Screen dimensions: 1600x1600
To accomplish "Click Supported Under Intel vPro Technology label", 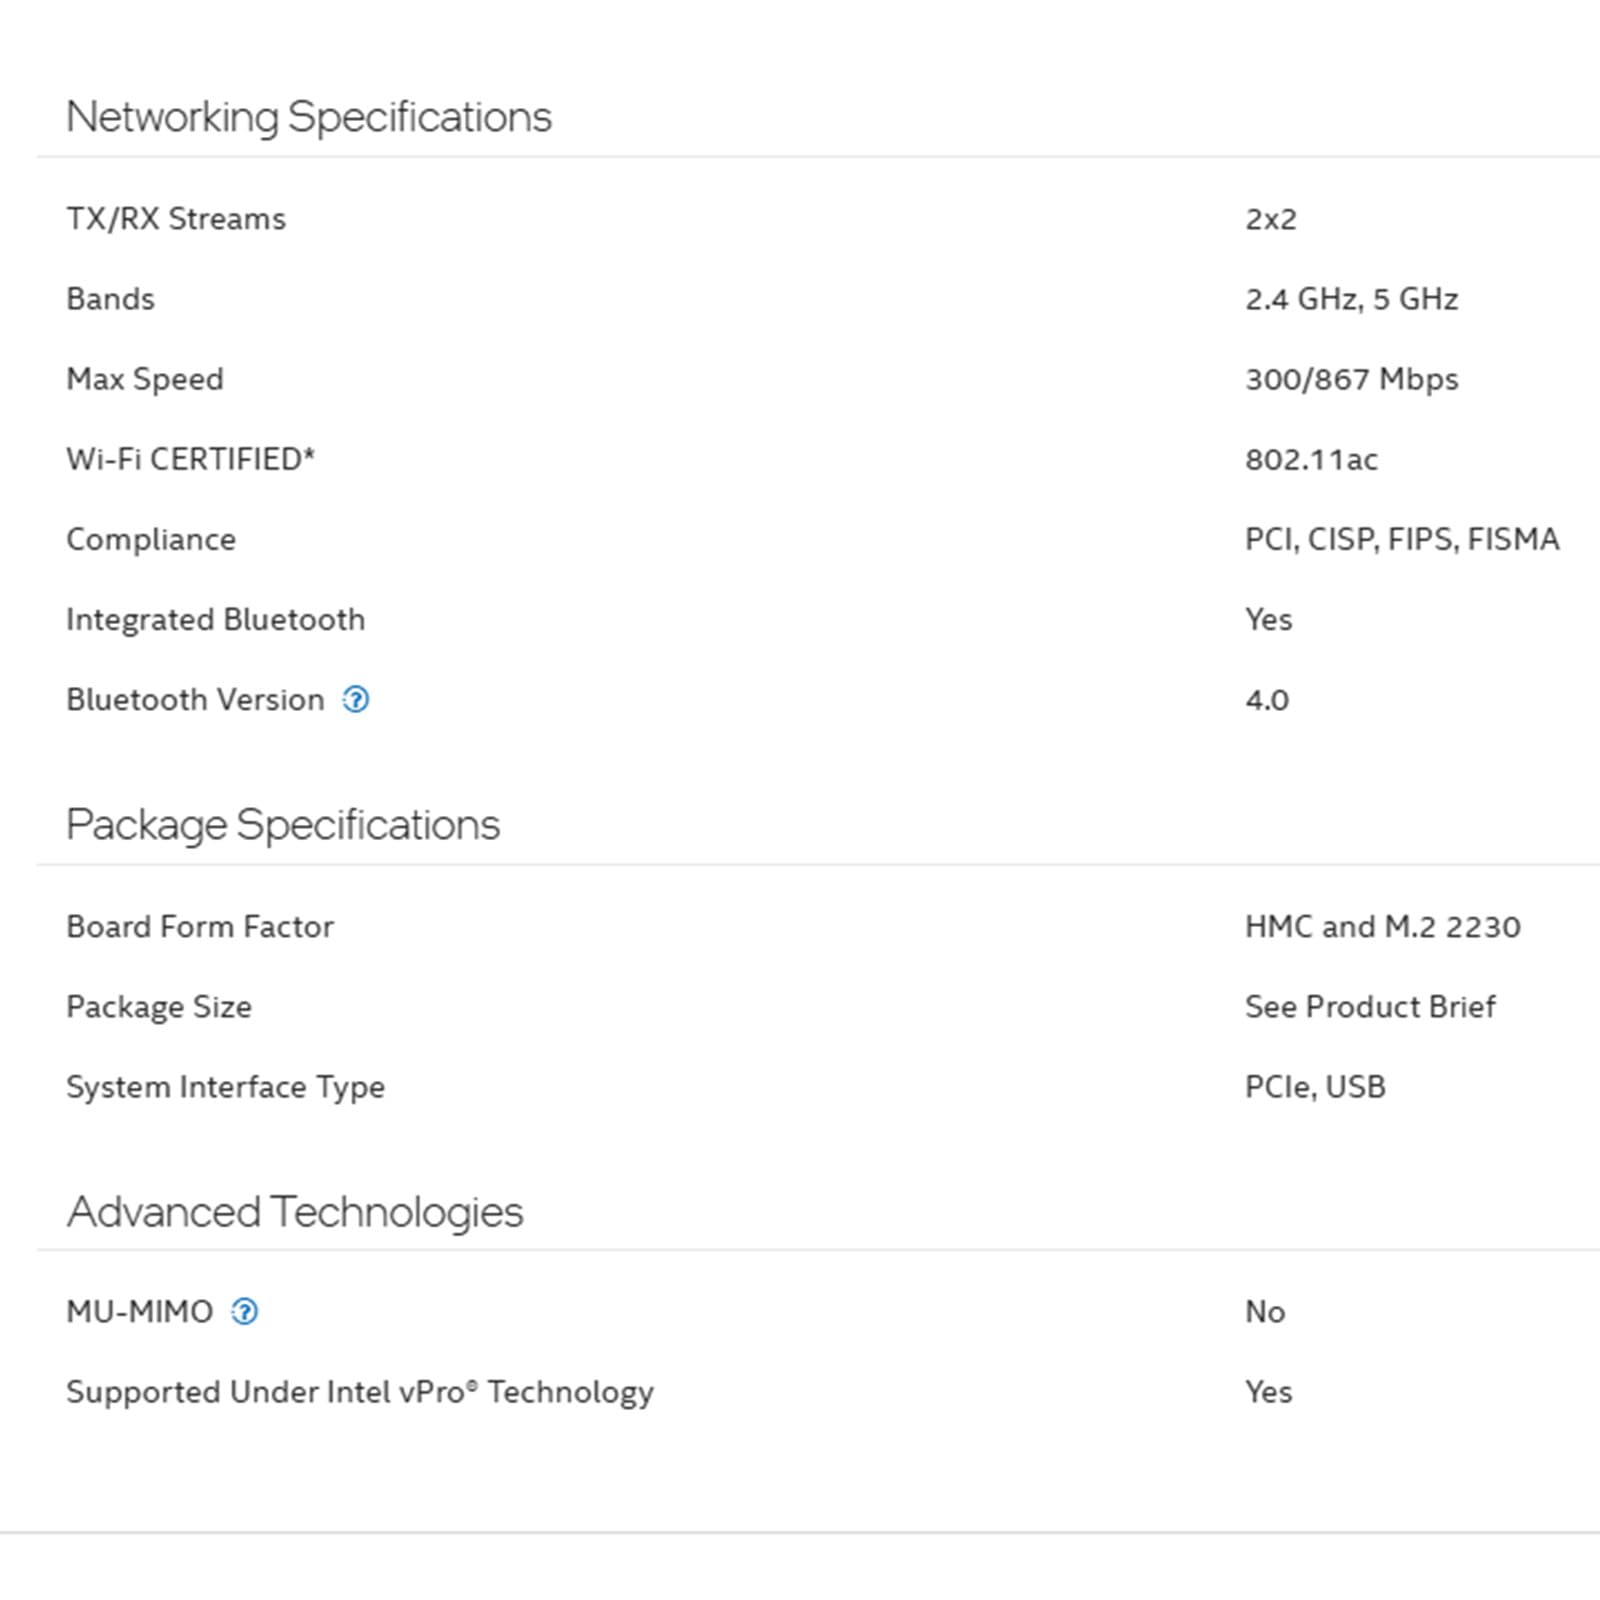I will point(360,1392).
